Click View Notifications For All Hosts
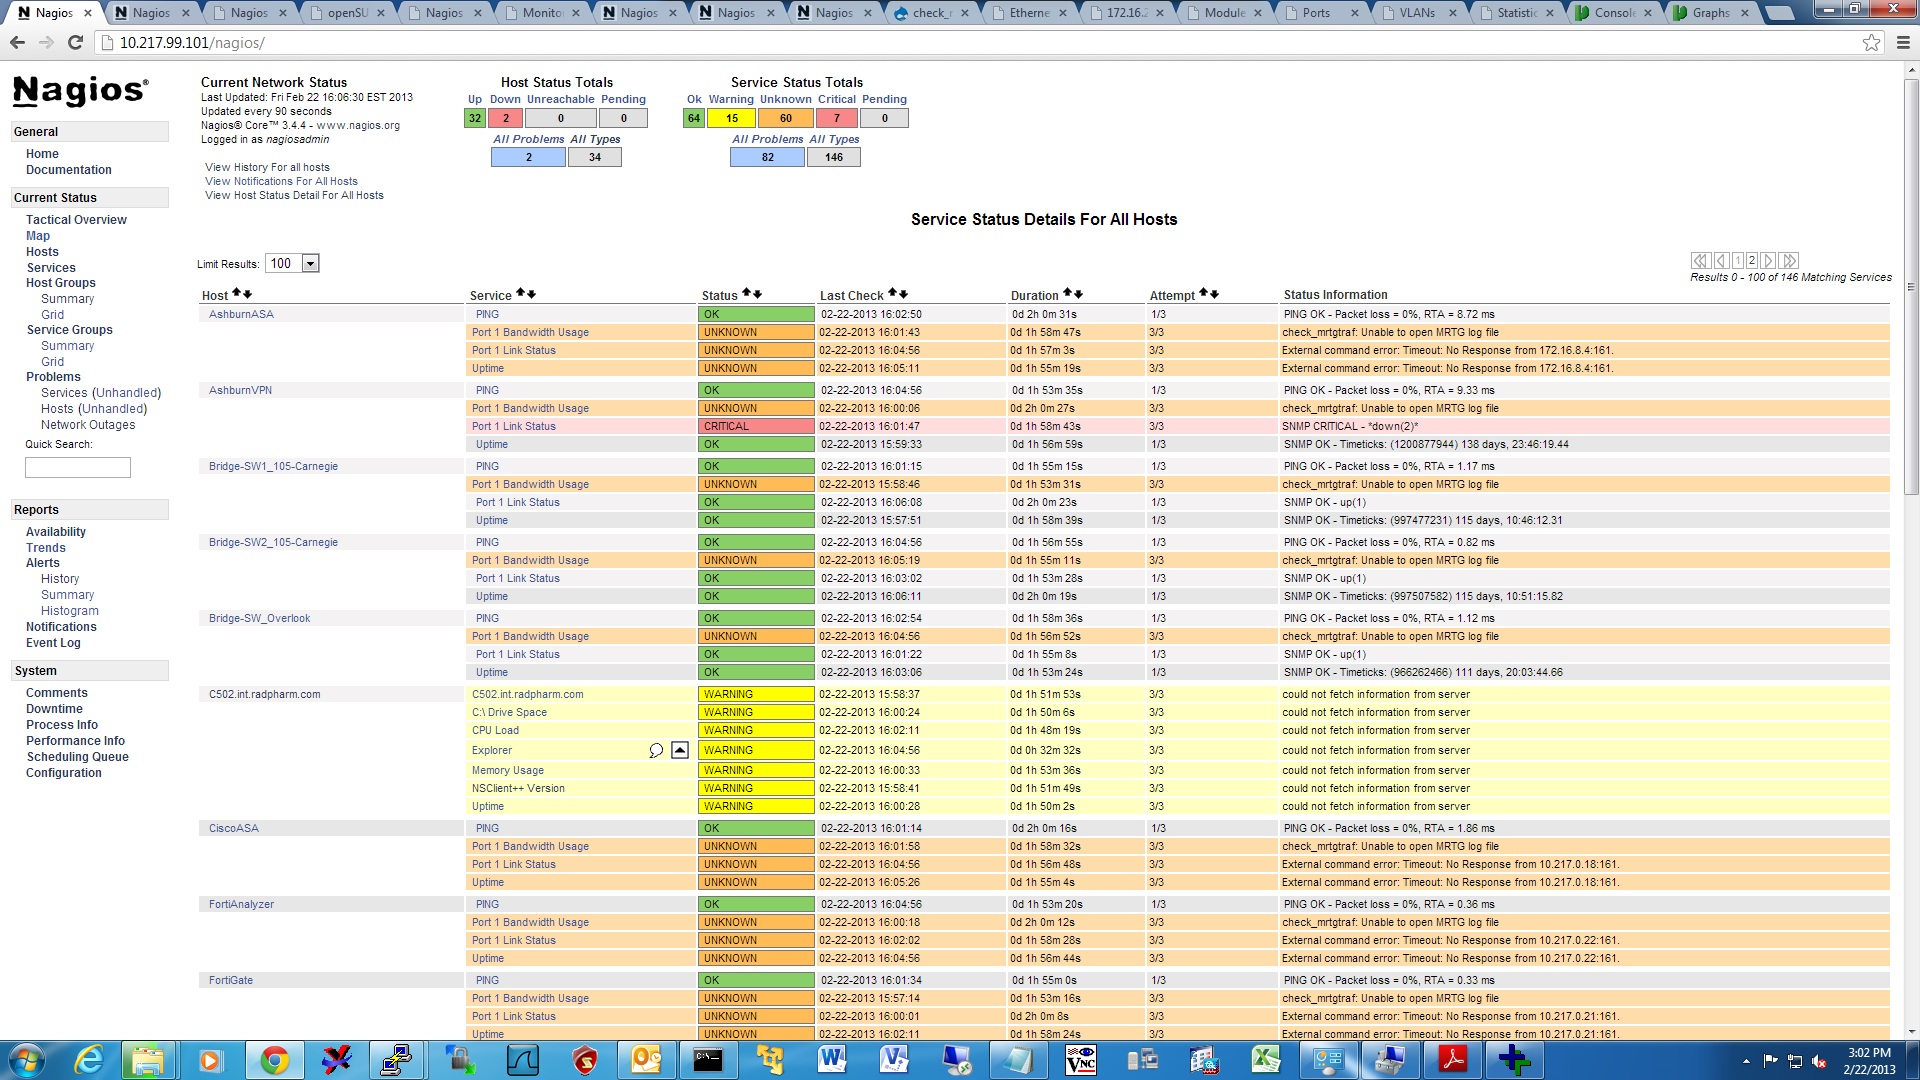1920x1080 pixels. 281,182
